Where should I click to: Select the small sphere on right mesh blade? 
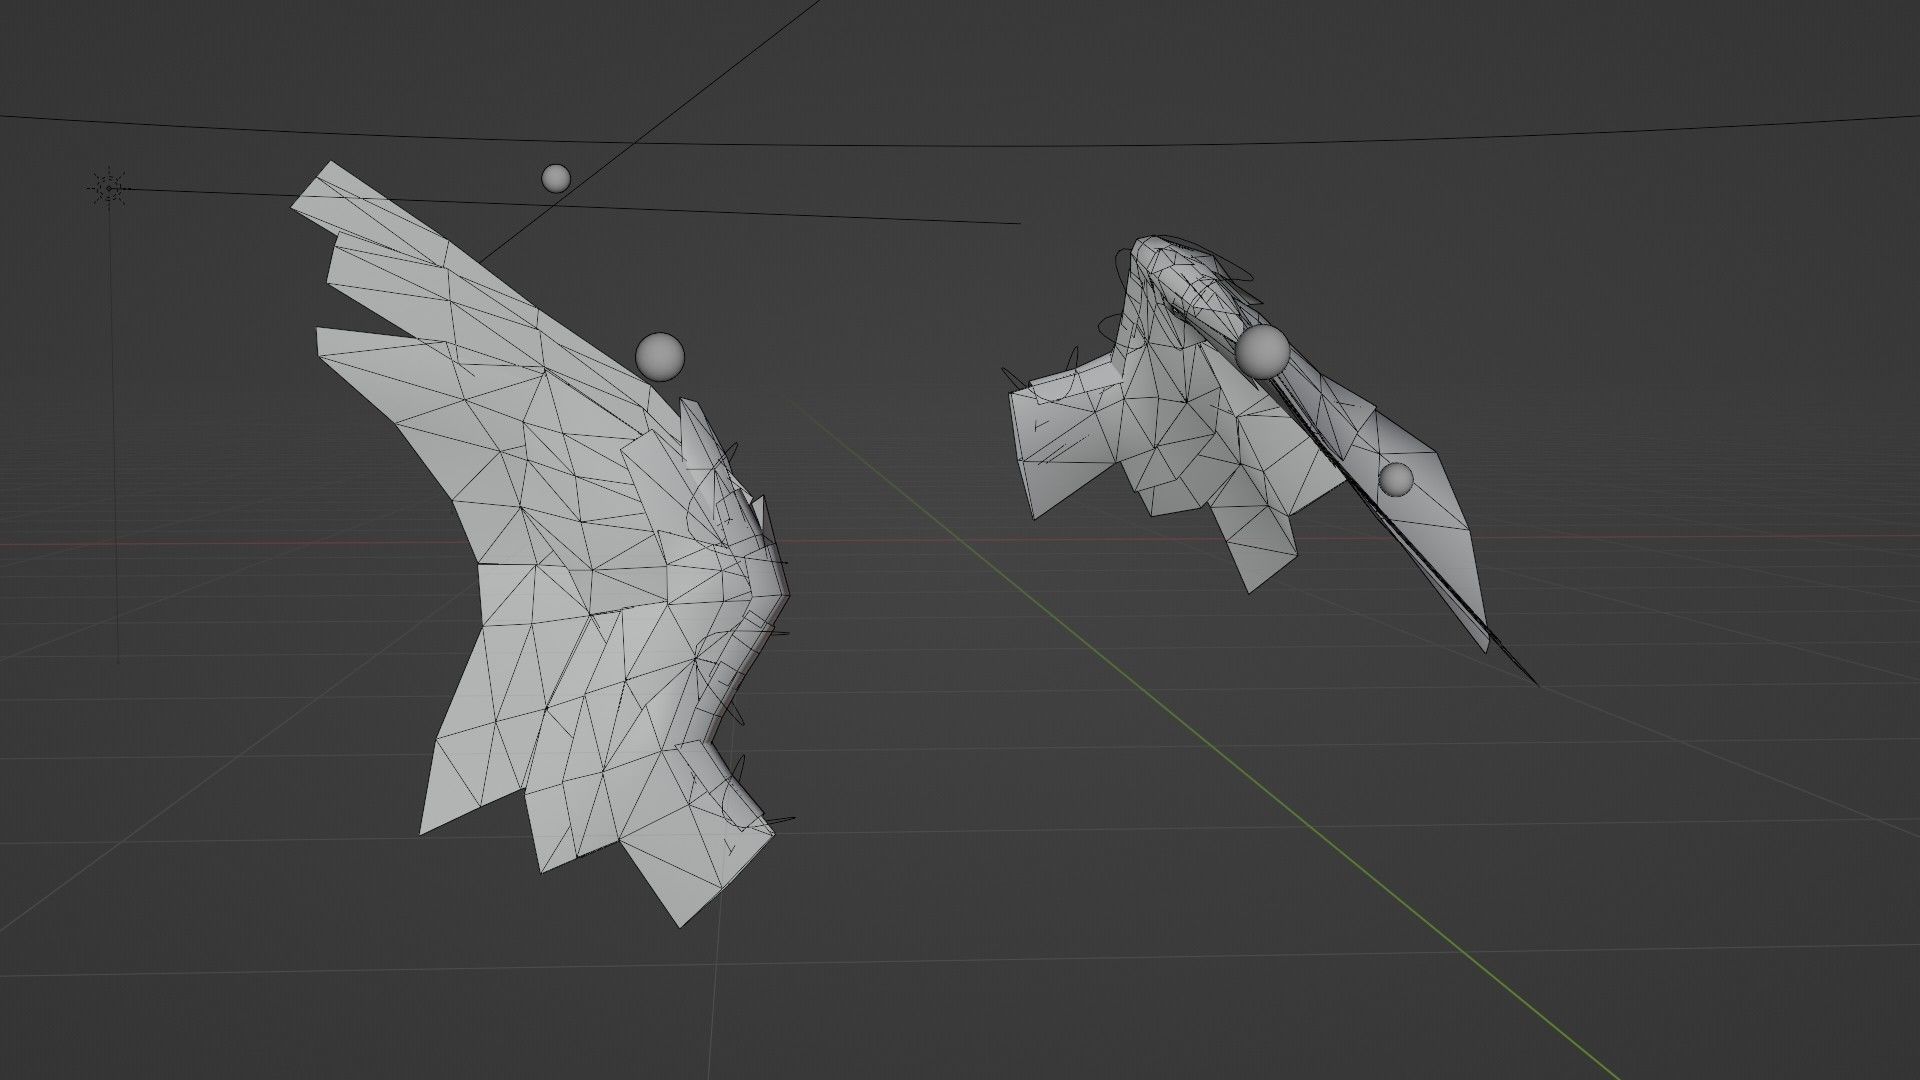[x=1396, y=479]
